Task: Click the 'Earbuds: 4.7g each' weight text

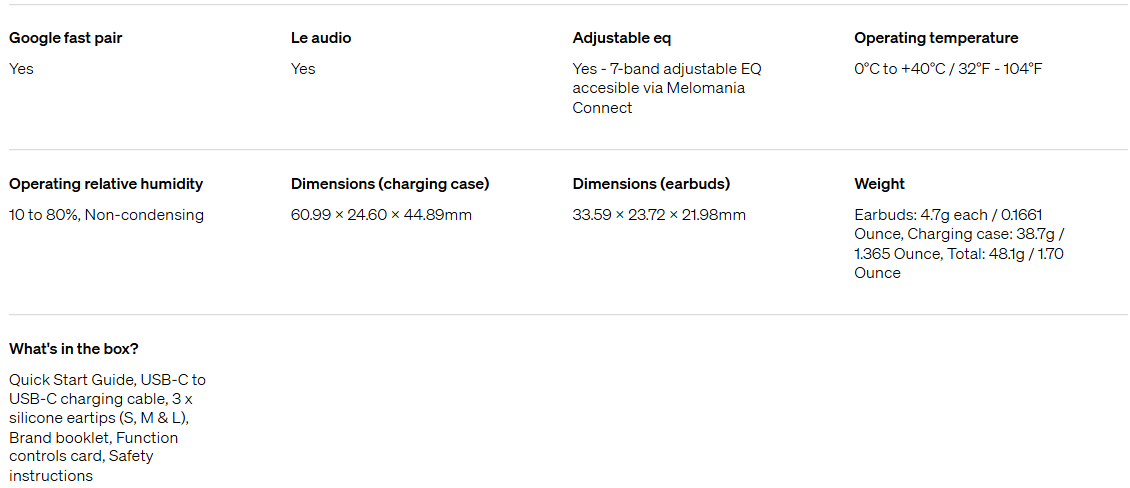Action: pos(921,215)
